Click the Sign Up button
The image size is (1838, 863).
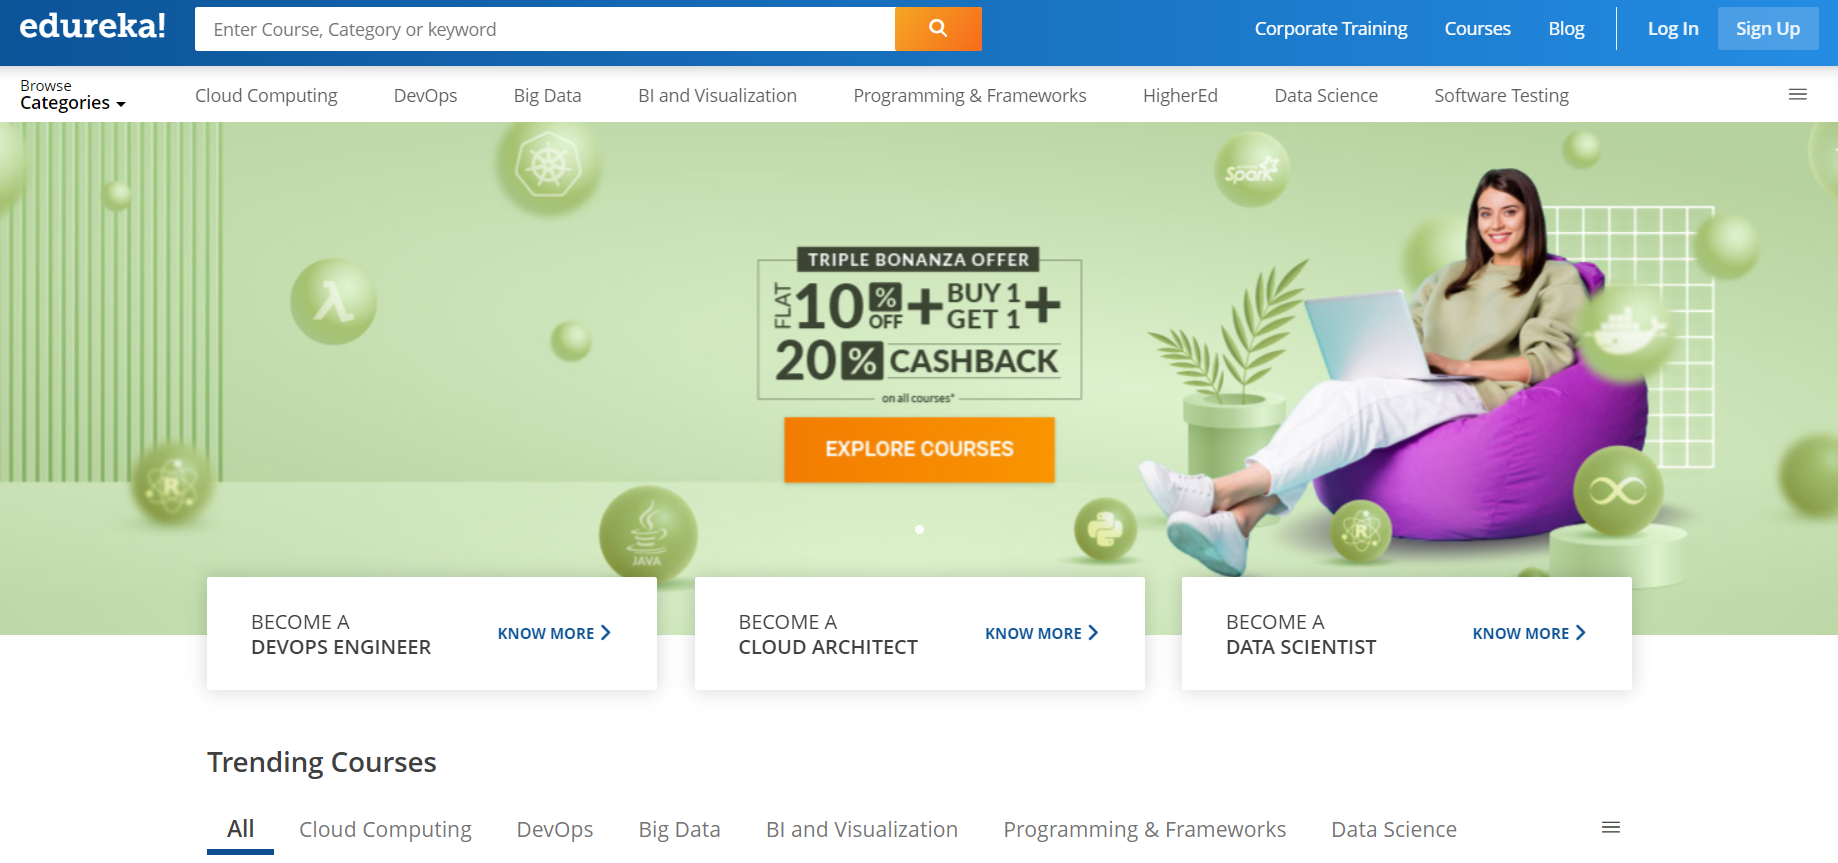click(1767, 29)
